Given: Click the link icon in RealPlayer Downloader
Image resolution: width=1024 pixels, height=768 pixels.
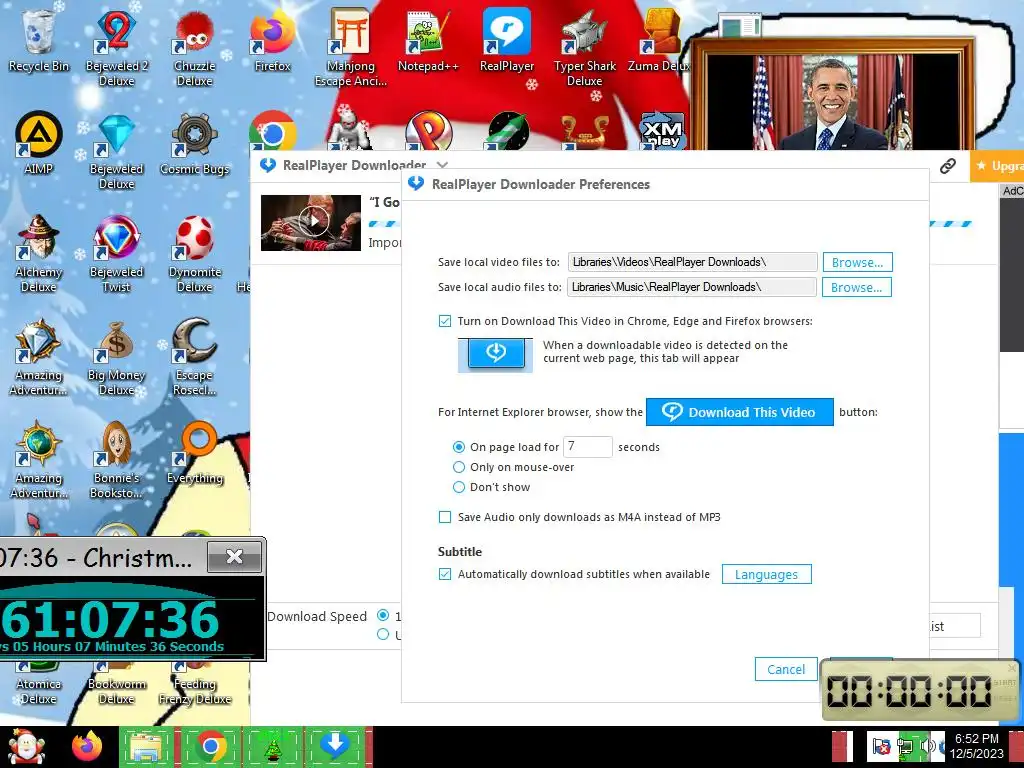Looking at the screenshot, I should tap(948, 166).
